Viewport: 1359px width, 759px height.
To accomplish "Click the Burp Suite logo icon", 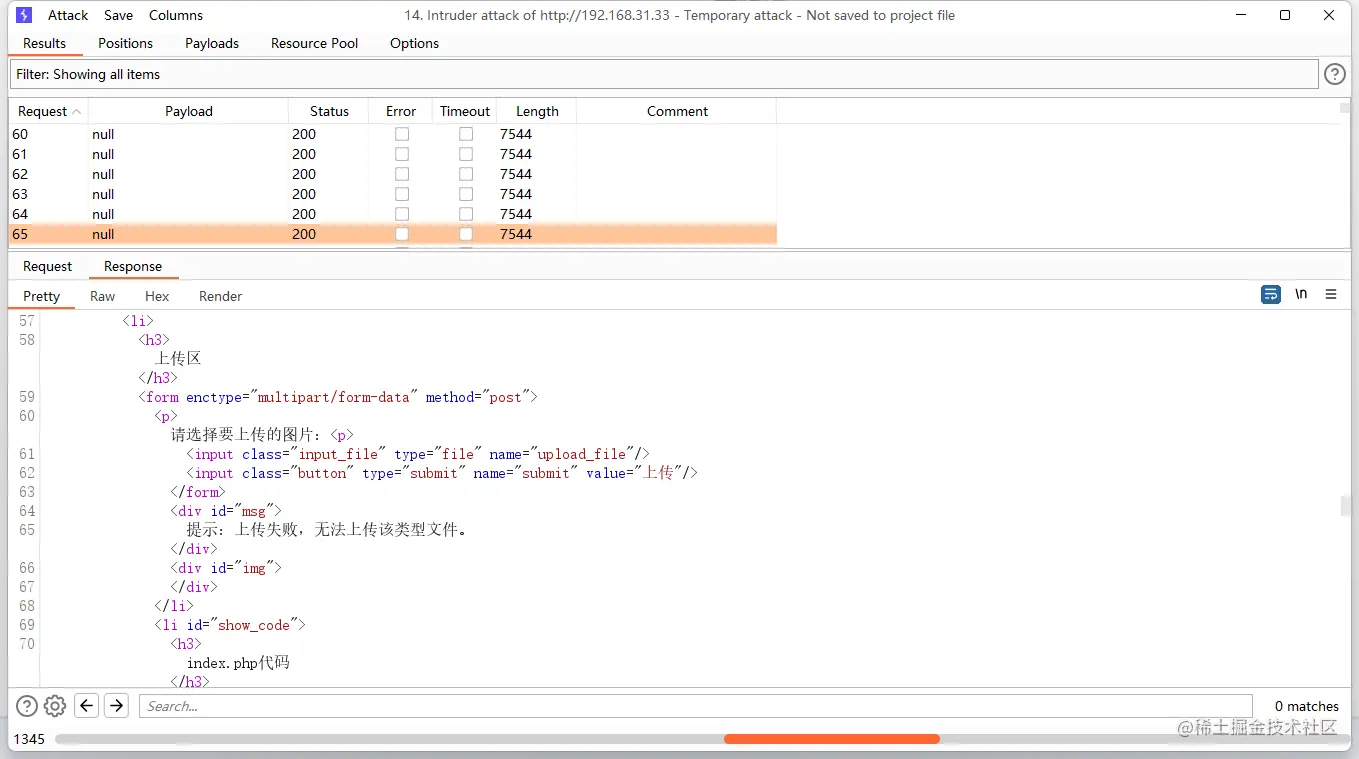I will pos(24,15).
